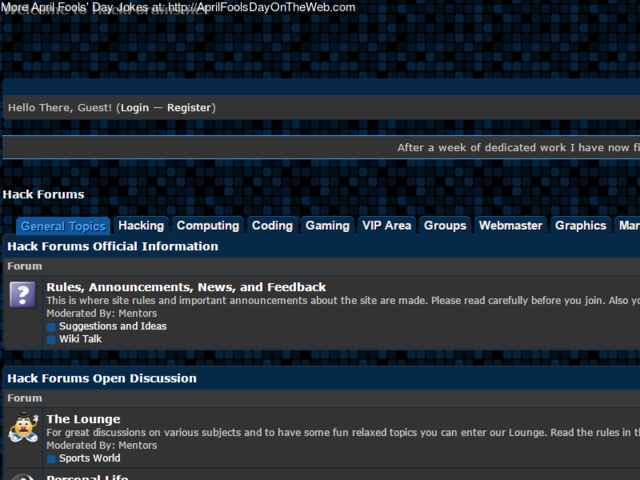Switch to the Coding tab
Screen dimensions: 640x480
[272, 226]
